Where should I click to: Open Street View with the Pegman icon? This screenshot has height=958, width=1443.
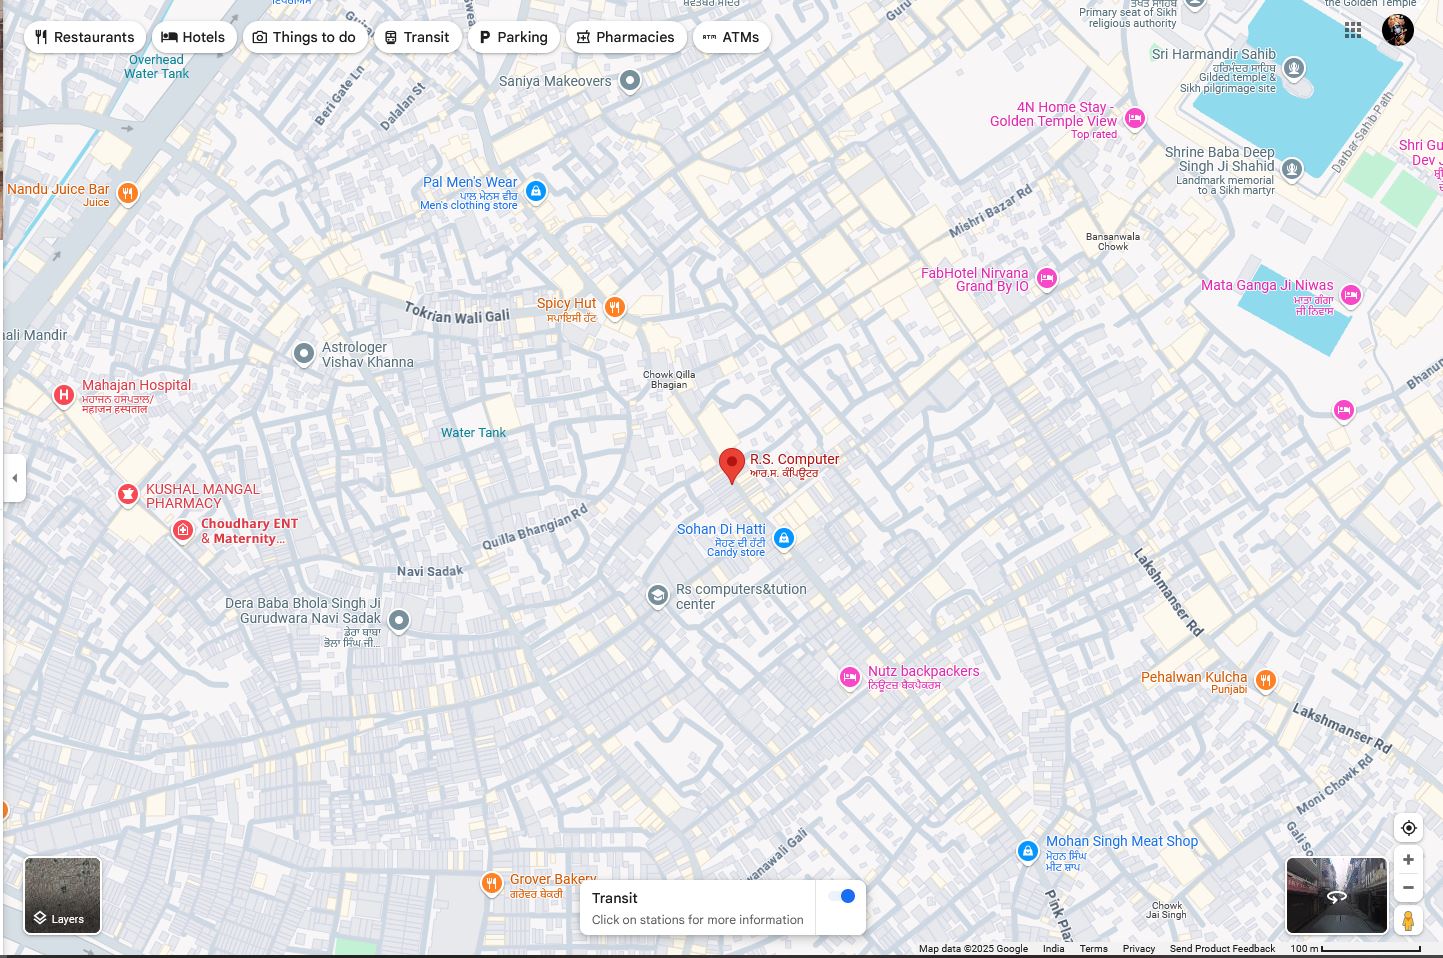click(x=1408, y=920)
